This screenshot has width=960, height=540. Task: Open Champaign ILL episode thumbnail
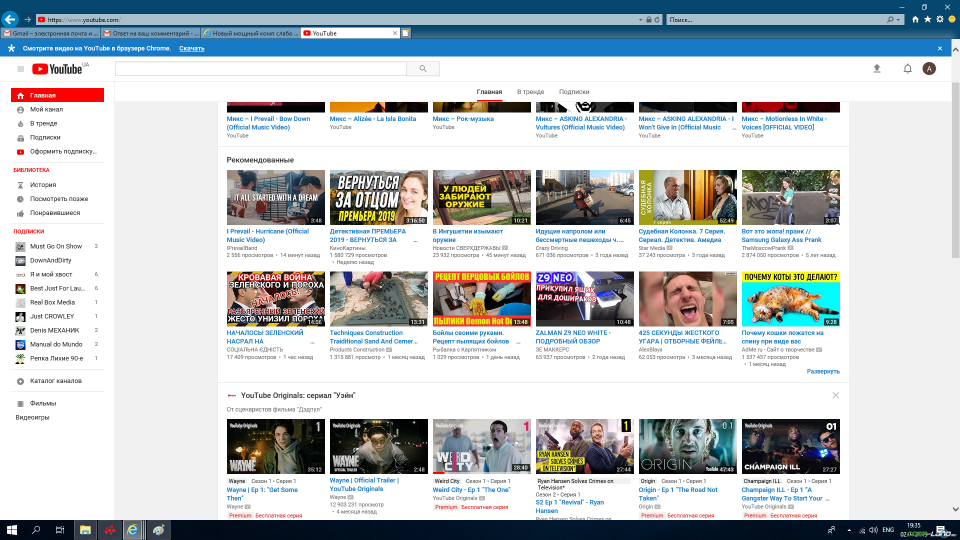pyautogui.click(x=790, y=447)
